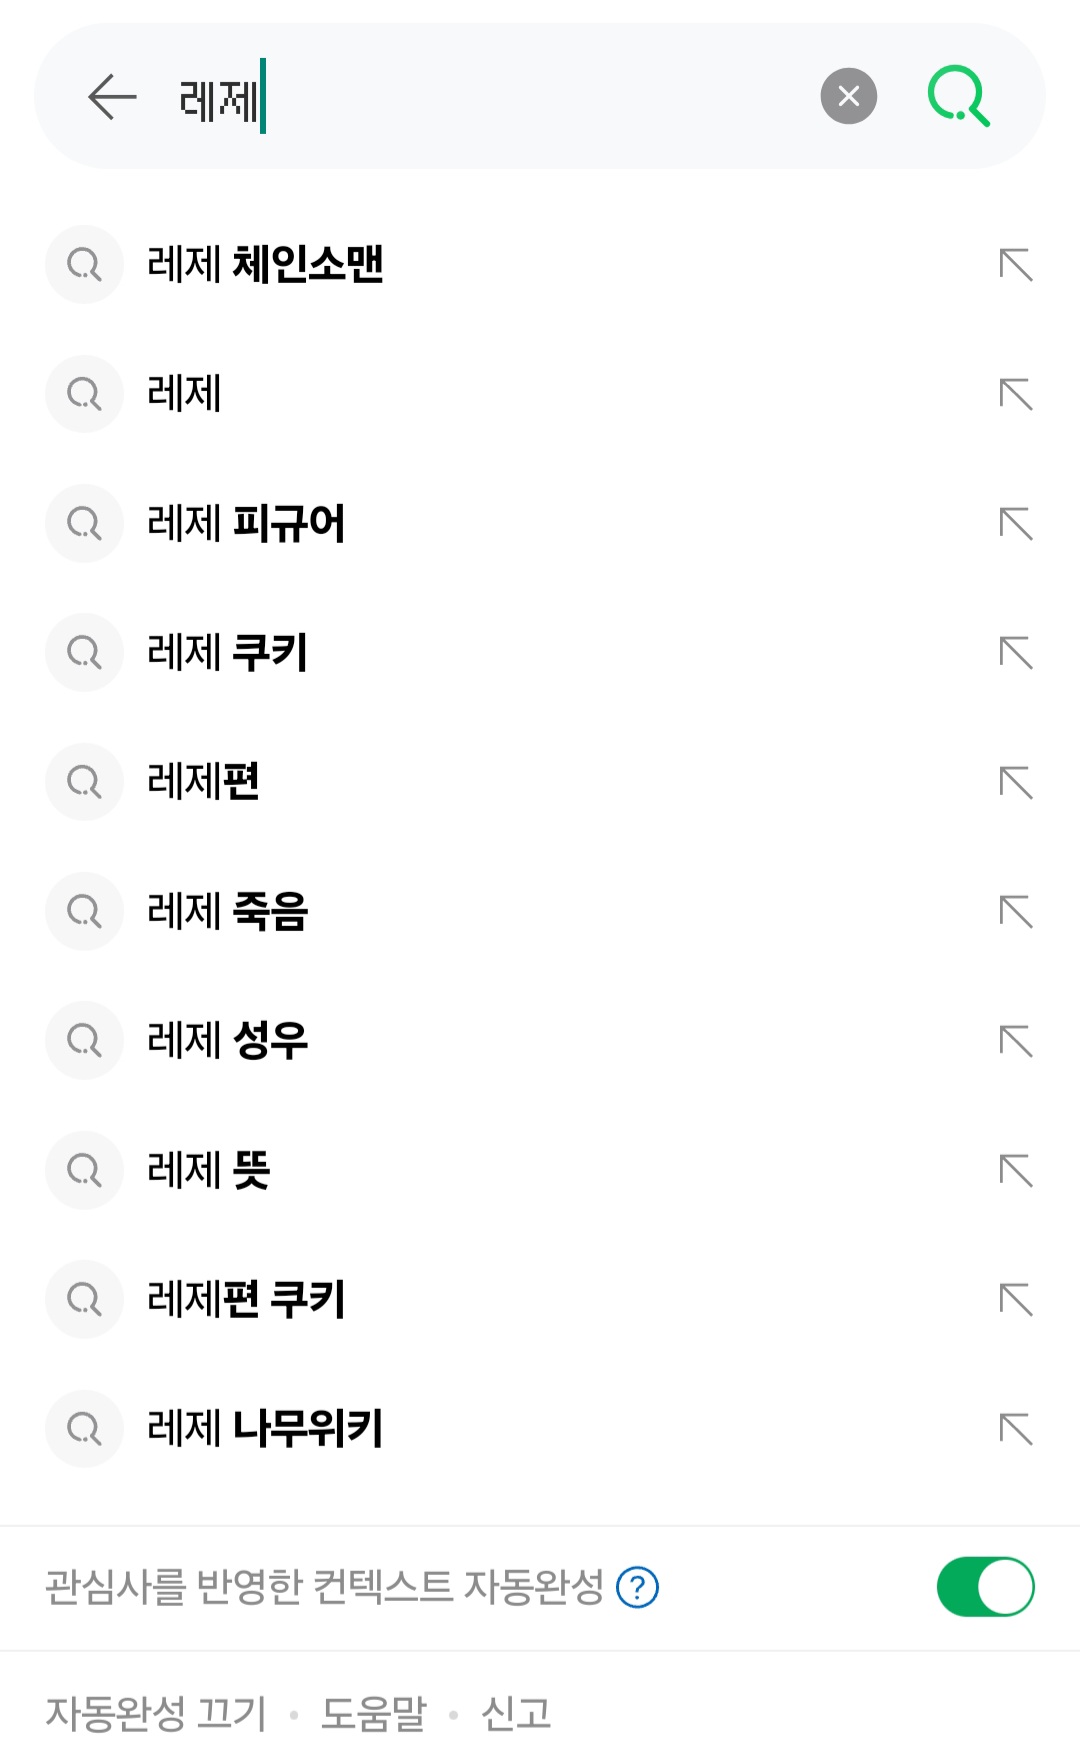Toggle the context autocomplete switch off
The height and width of the screenshot is (1761, 1080).
[985, 1586]
